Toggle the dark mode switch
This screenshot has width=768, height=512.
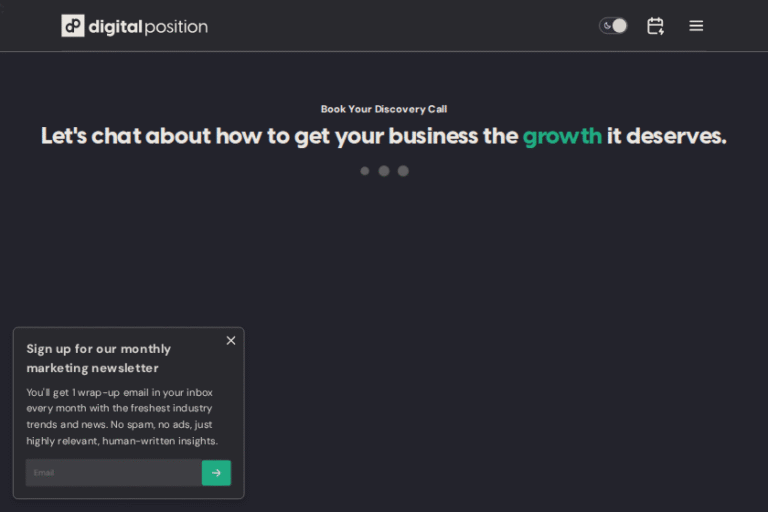click(x=613, y=26)
